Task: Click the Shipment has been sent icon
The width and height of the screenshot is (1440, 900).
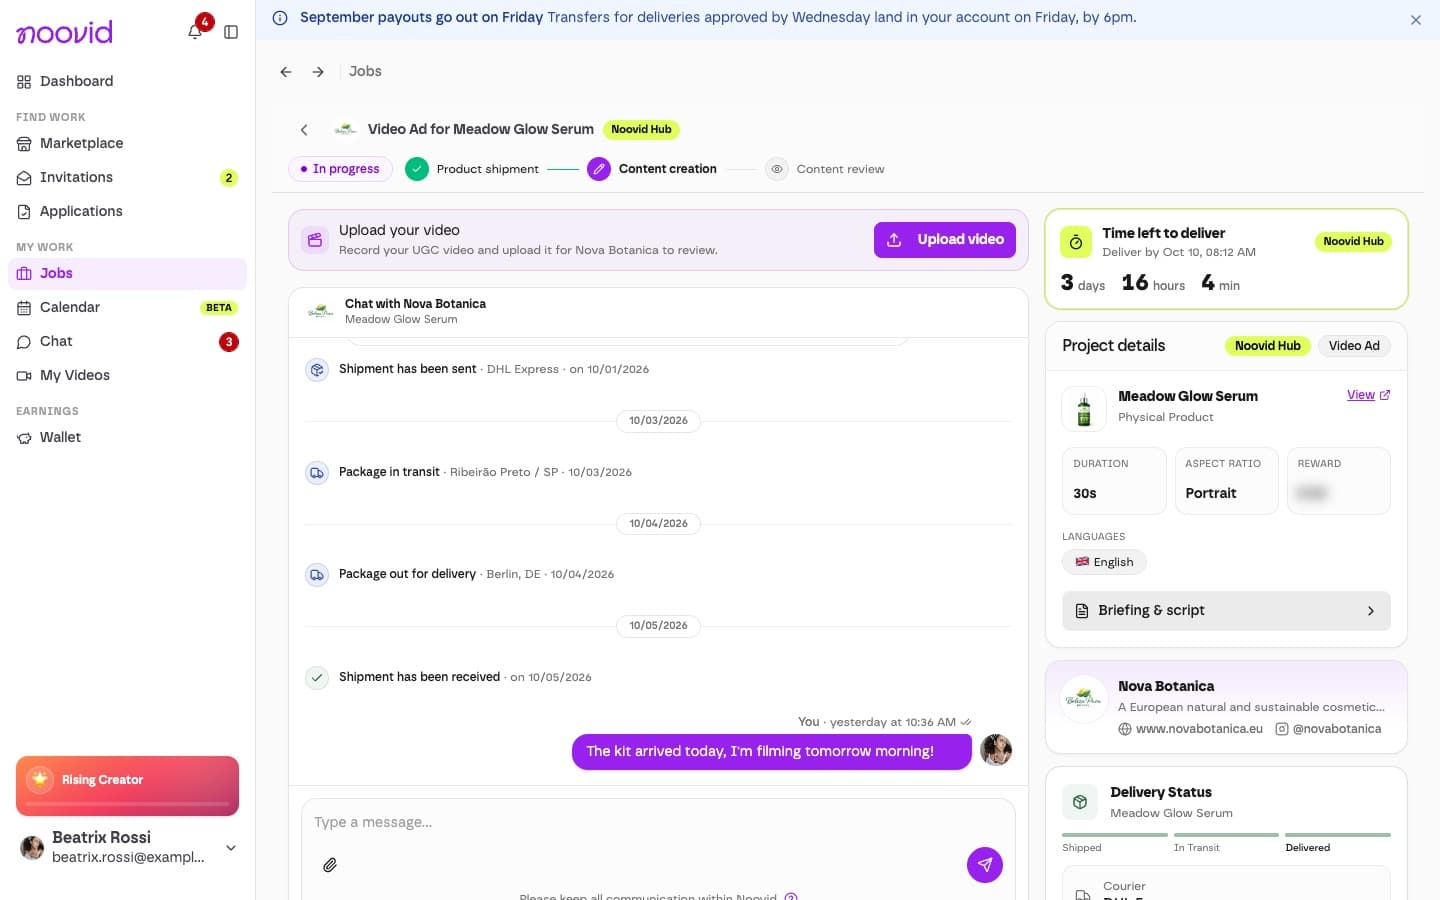Action: coord(317,370)
